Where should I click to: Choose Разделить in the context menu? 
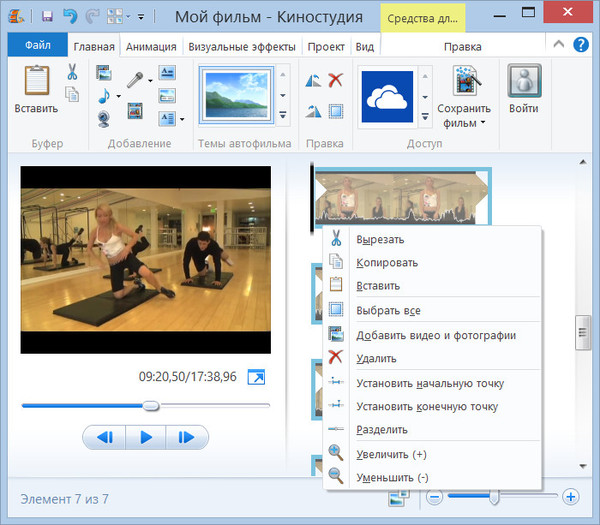(382, 430)
